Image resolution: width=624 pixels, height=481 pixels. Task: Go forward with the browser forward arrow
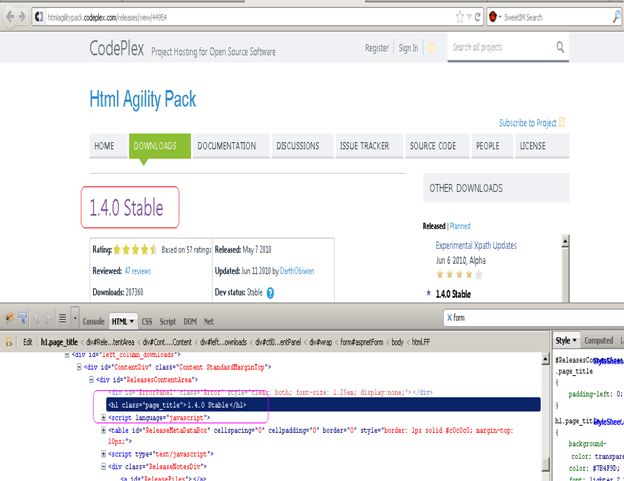[22, 17]
